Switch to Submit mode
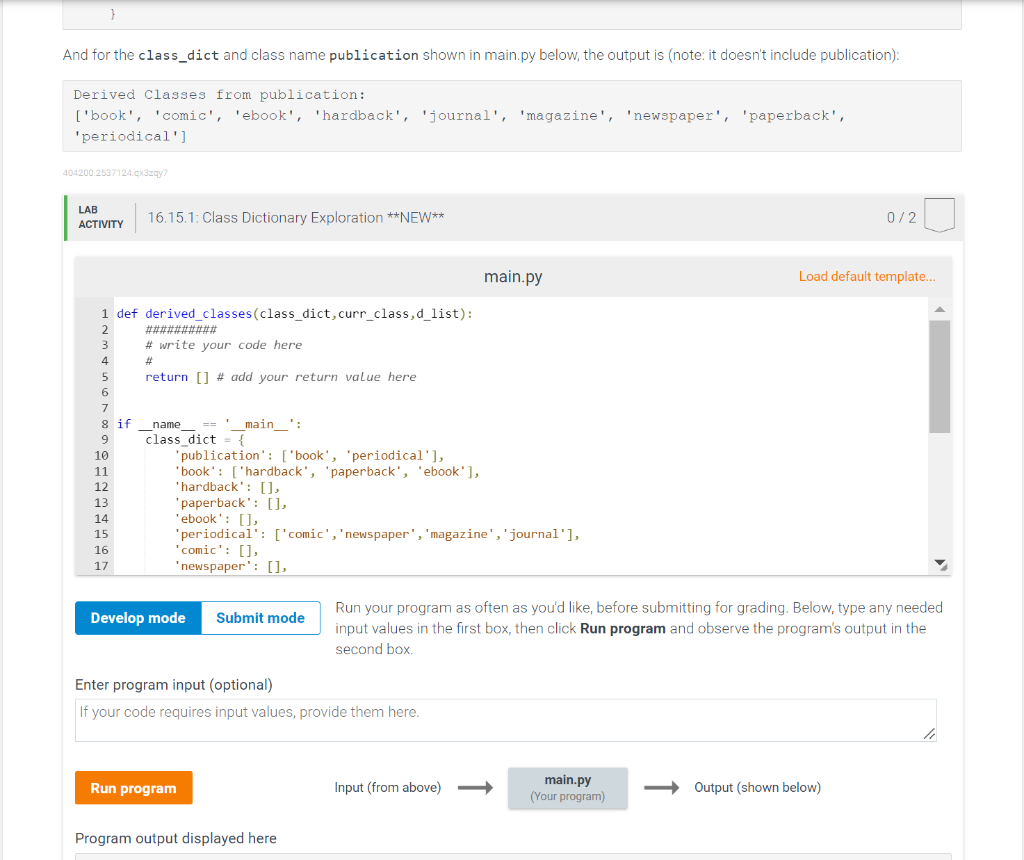This screenshot has width=1024, height=860. point(260,617)
